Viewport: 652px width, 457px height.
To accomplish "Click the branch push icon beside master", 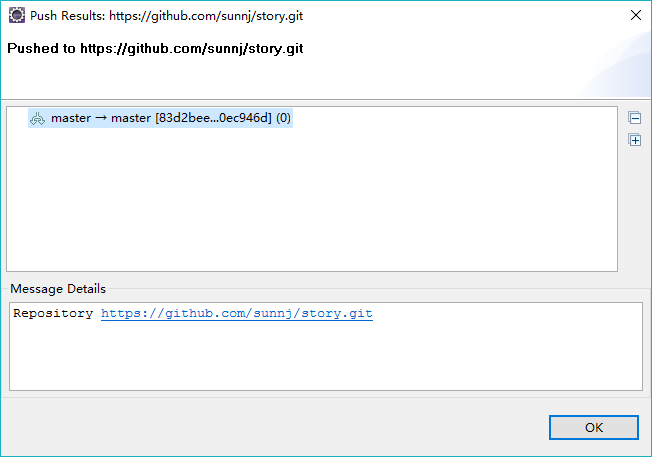I will [37, 119].
